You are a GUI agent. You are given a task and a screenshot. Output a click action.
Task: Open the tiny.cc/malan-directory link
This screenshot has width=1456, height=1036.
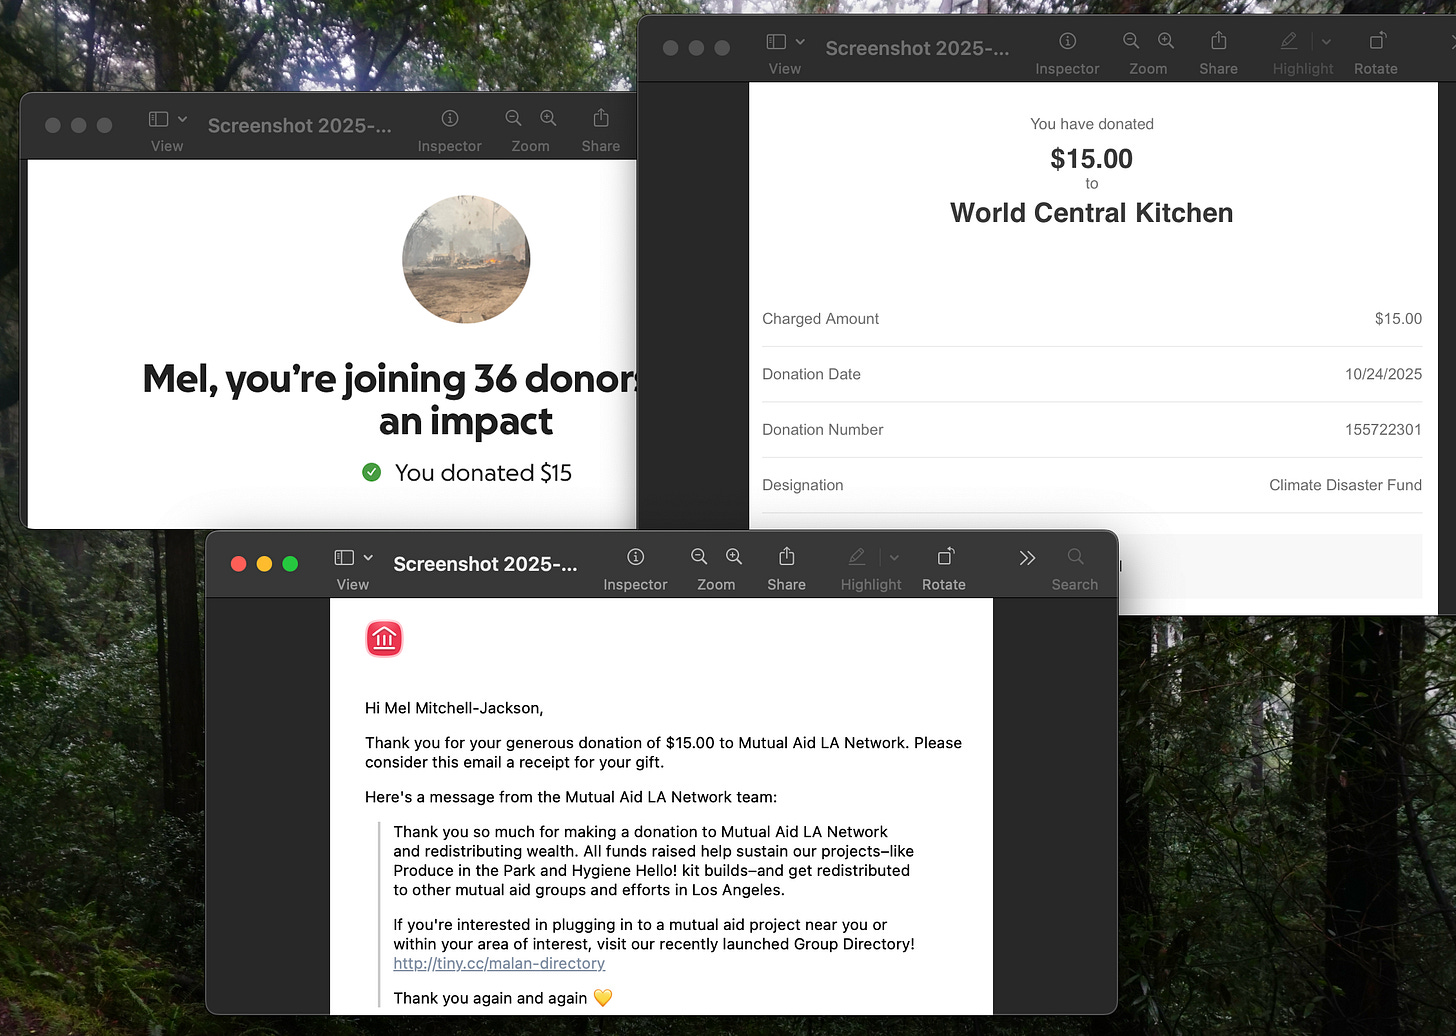click(x=499, y=963)
